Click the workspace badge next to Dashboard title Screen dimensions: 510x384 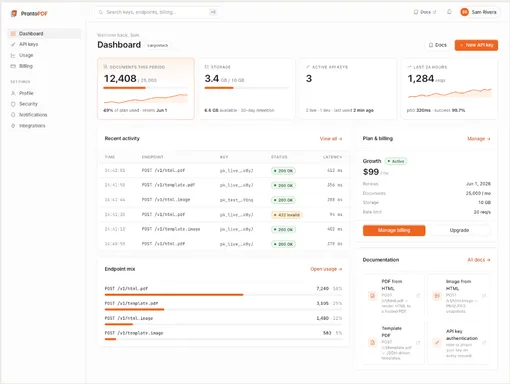point(158,45)
